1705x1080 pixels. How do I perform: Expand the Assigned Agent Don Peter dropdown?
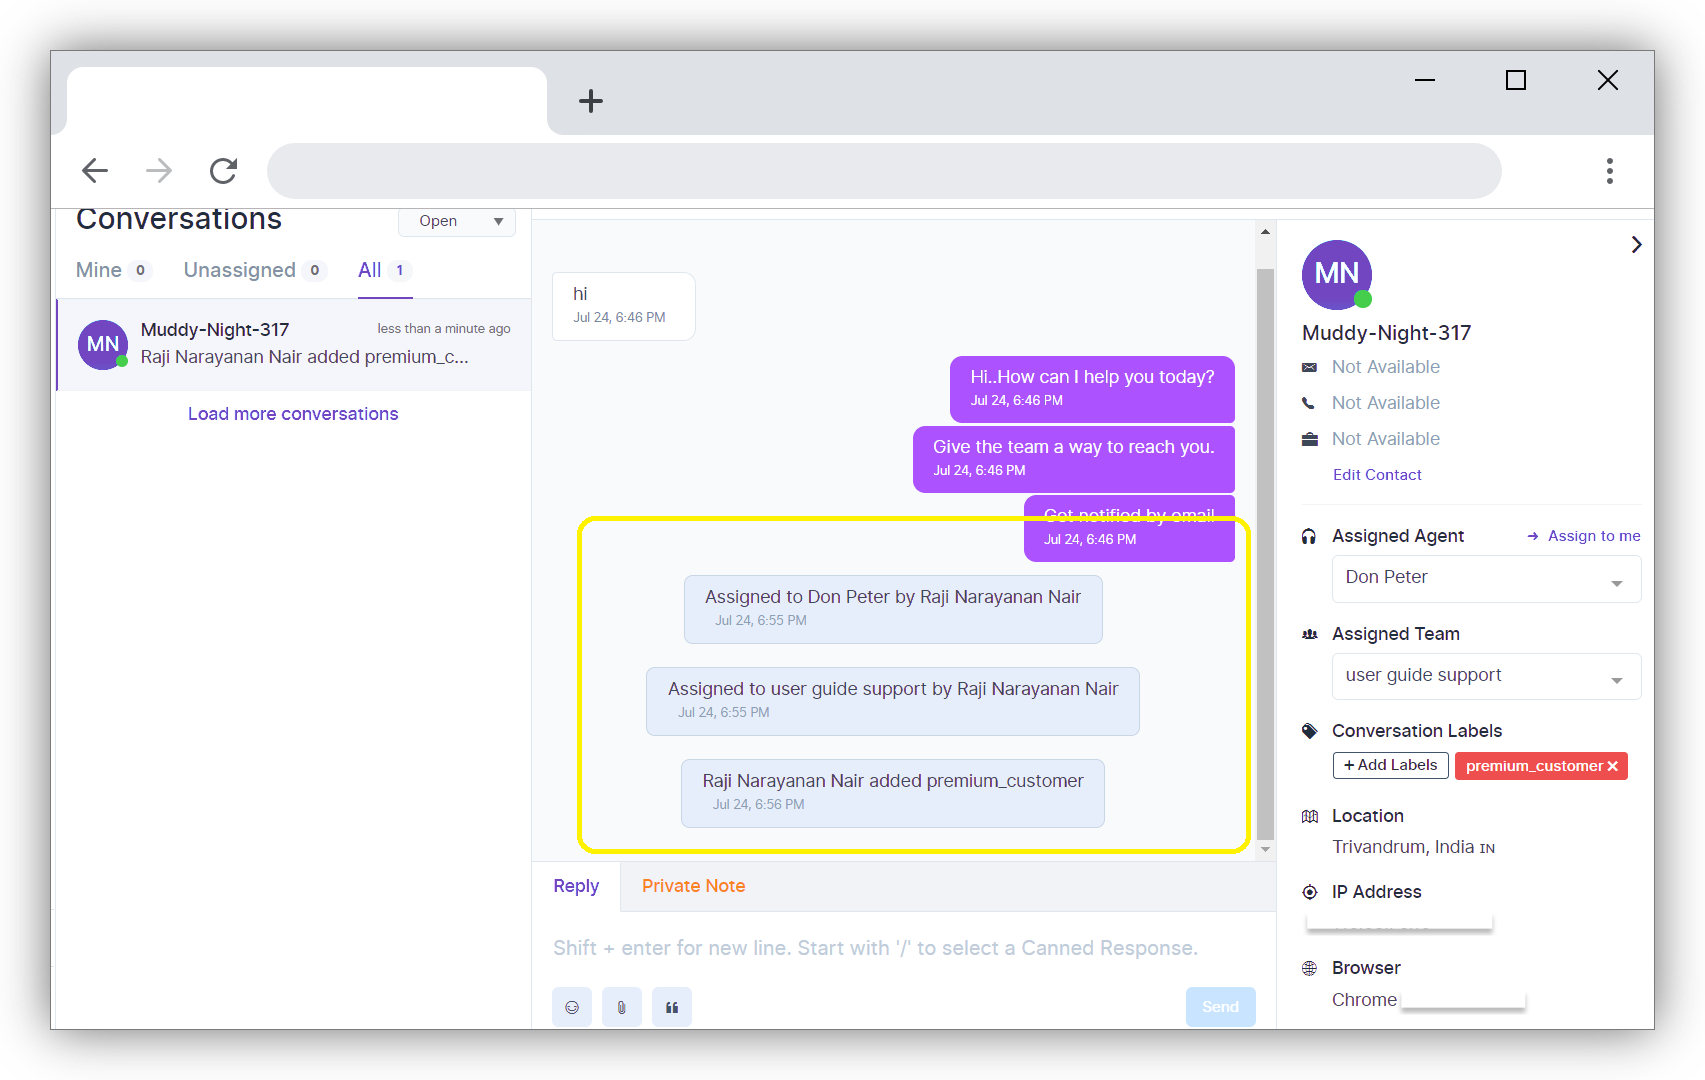tap(1485, 579)
